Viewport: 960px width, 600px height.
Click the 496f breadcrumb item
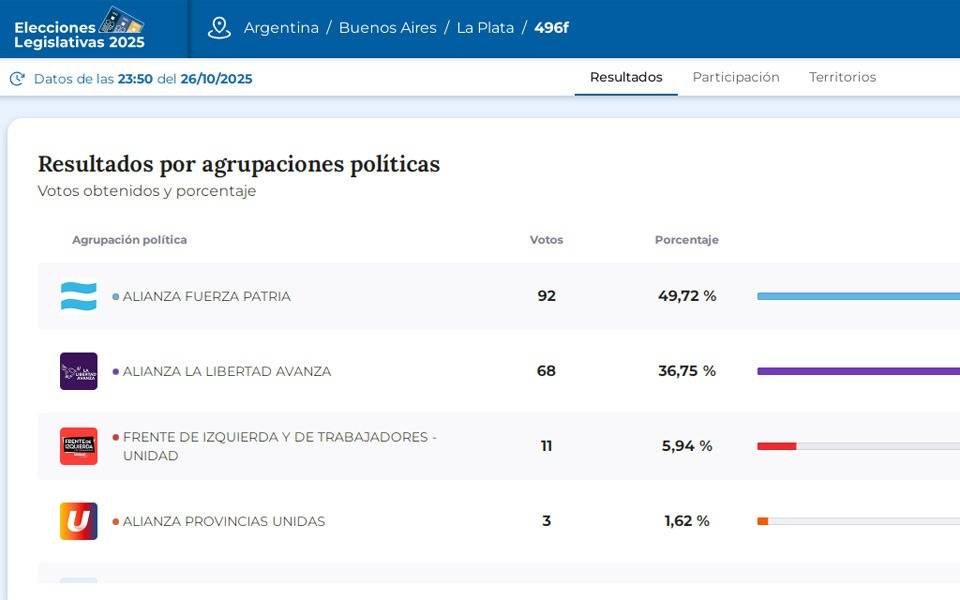[551, 28]
